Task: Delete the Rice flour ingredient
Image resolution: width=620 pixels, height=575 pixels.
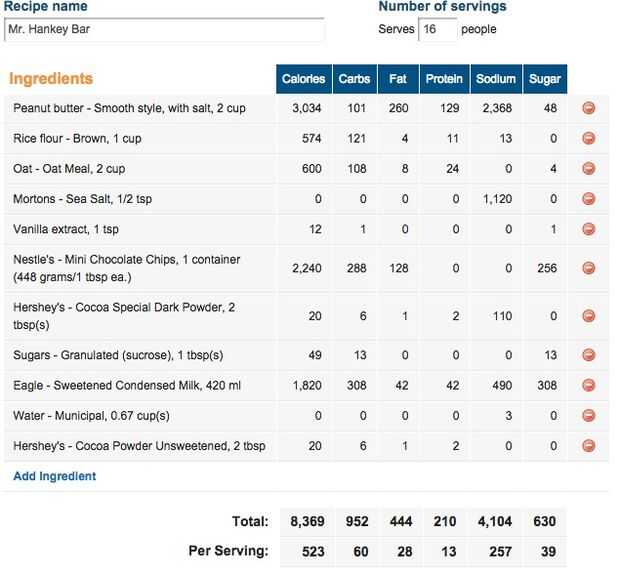Action: (x=588, y=138)
